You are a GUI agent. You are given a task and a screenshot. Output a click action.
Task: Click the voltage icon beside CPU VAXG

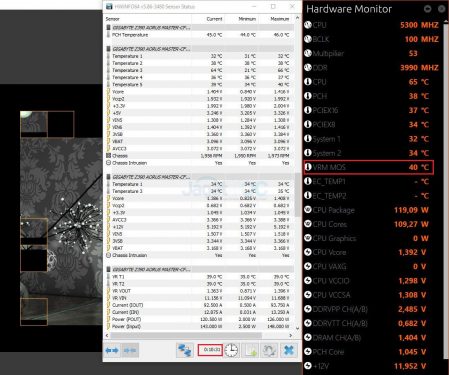click(x=308, y=267)
